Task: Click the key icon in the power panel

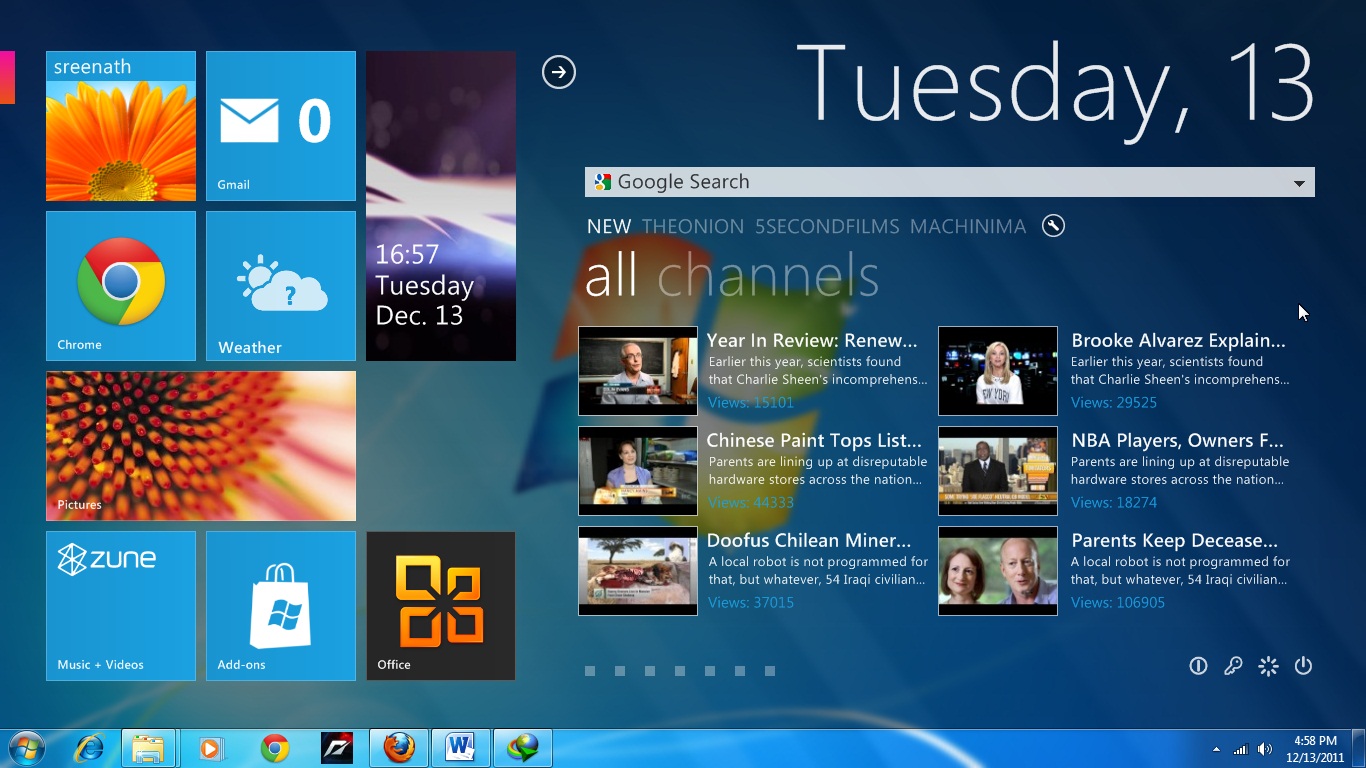Action: point(1233,666)
